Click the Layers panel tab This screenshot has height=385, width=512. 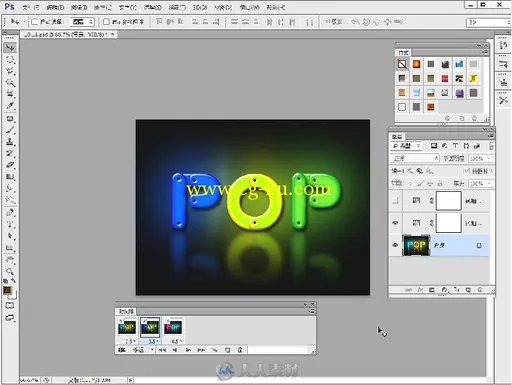click(397, 137)
